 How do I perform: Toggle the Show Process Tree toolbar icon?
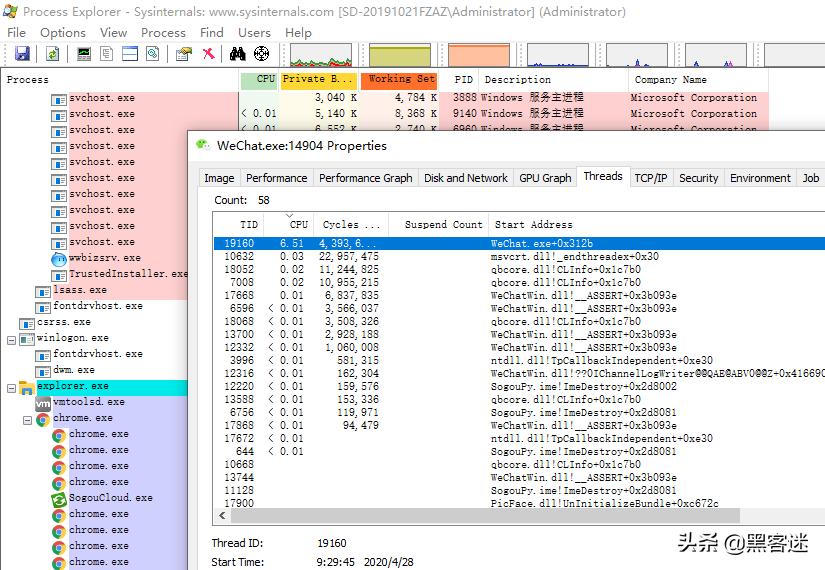click(x=107, y=53)
